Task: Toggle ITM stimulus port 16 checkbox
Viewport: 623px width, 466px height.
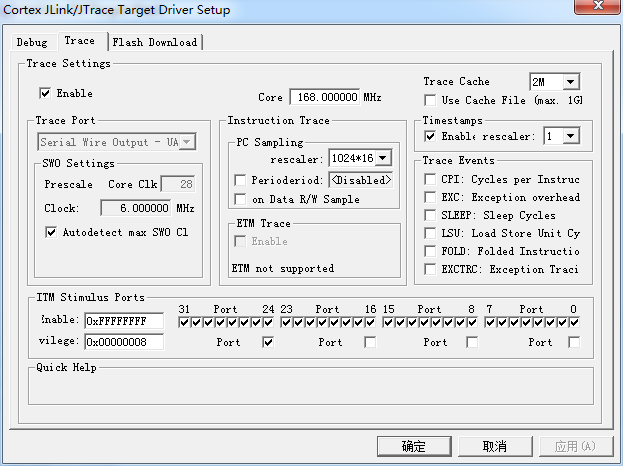Action: 370,323
